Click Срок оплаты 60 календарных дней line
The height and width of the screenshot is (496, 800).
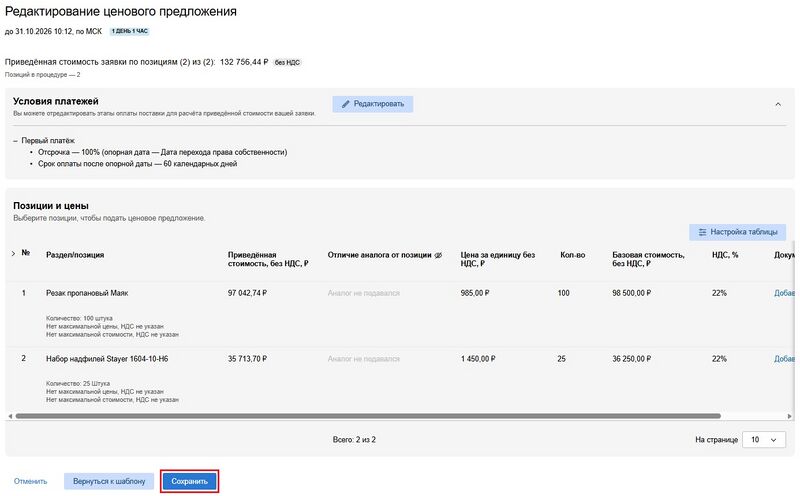pos(137,164)
